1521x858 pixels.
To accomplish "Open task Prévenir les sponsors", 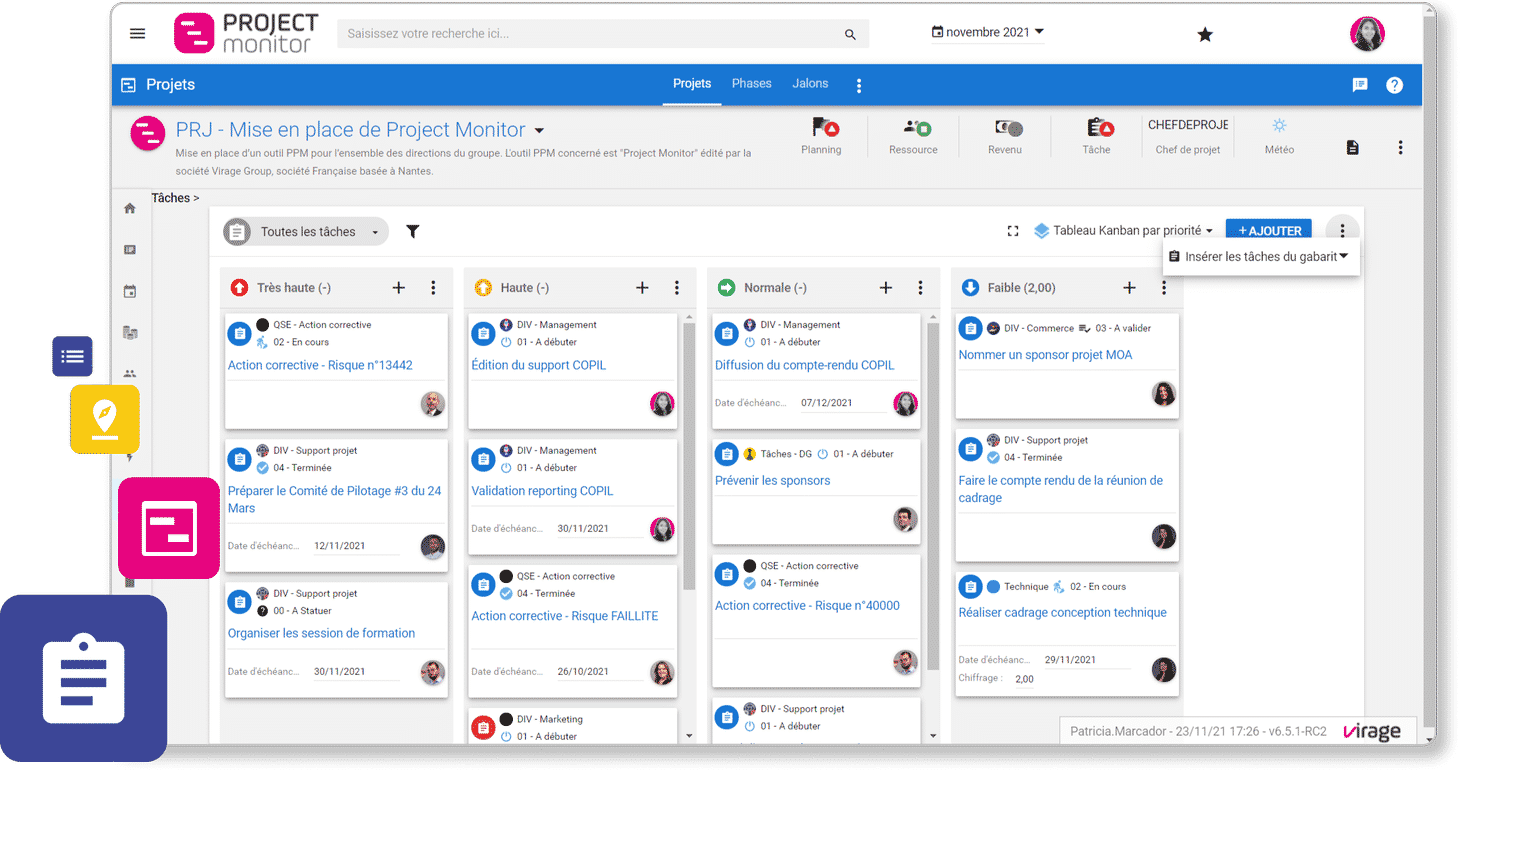I will coord(772,481).
